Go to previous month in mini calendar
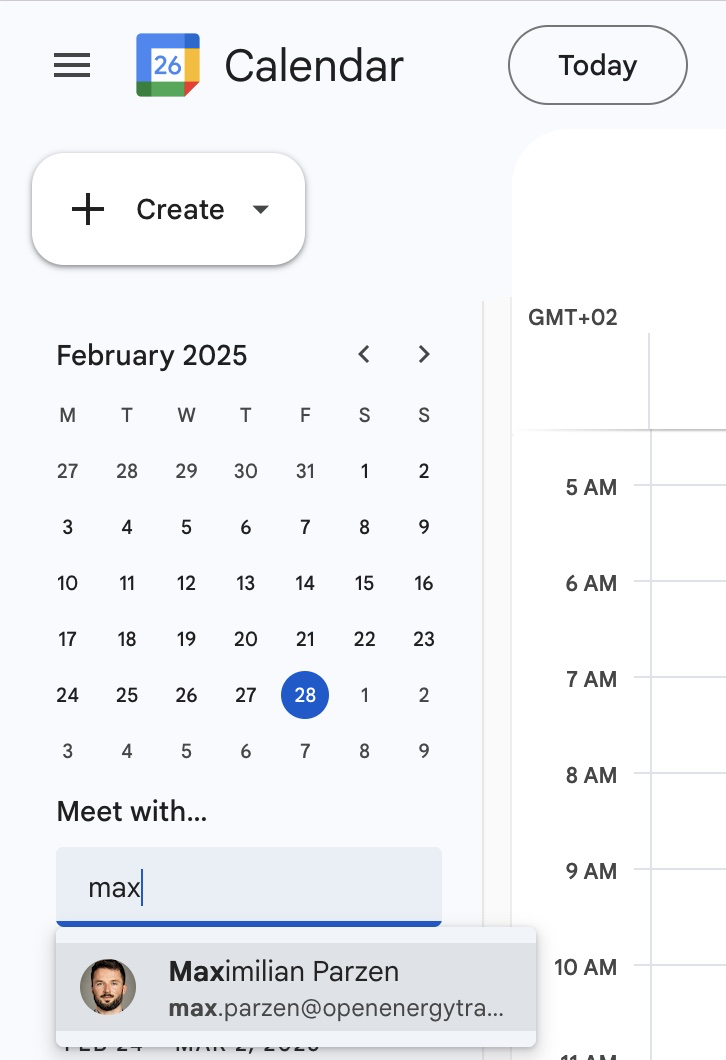The width and height of the screenshot is (726, 1060). pos(364,354)
